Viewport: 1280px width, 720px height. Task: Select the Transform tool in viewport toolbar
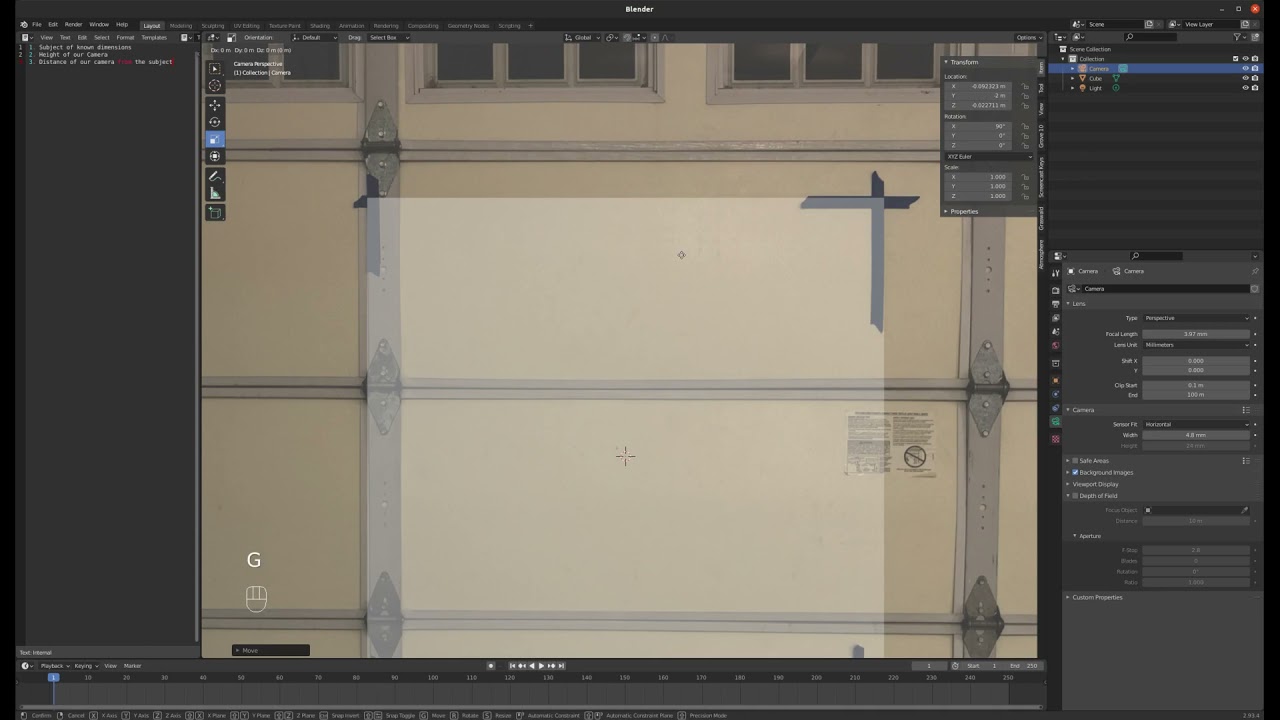(215, 156)
